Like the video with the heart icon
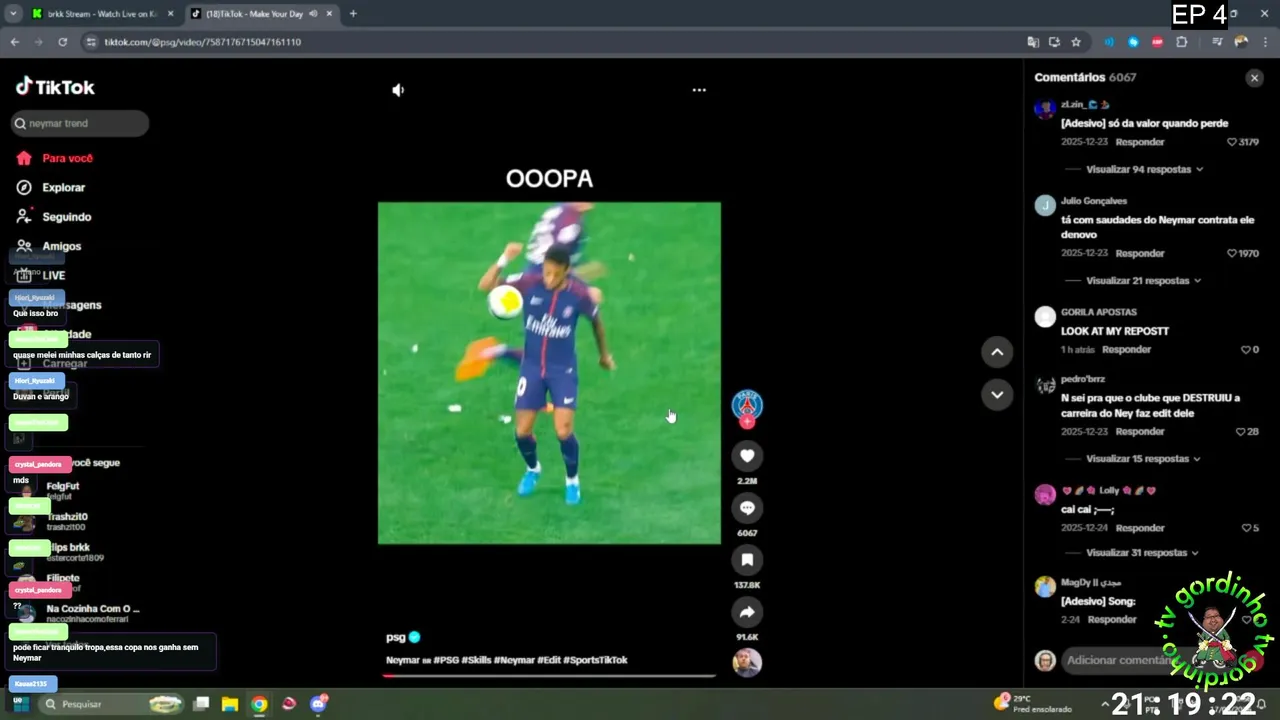1280x720 pixels. pos(747,456)
